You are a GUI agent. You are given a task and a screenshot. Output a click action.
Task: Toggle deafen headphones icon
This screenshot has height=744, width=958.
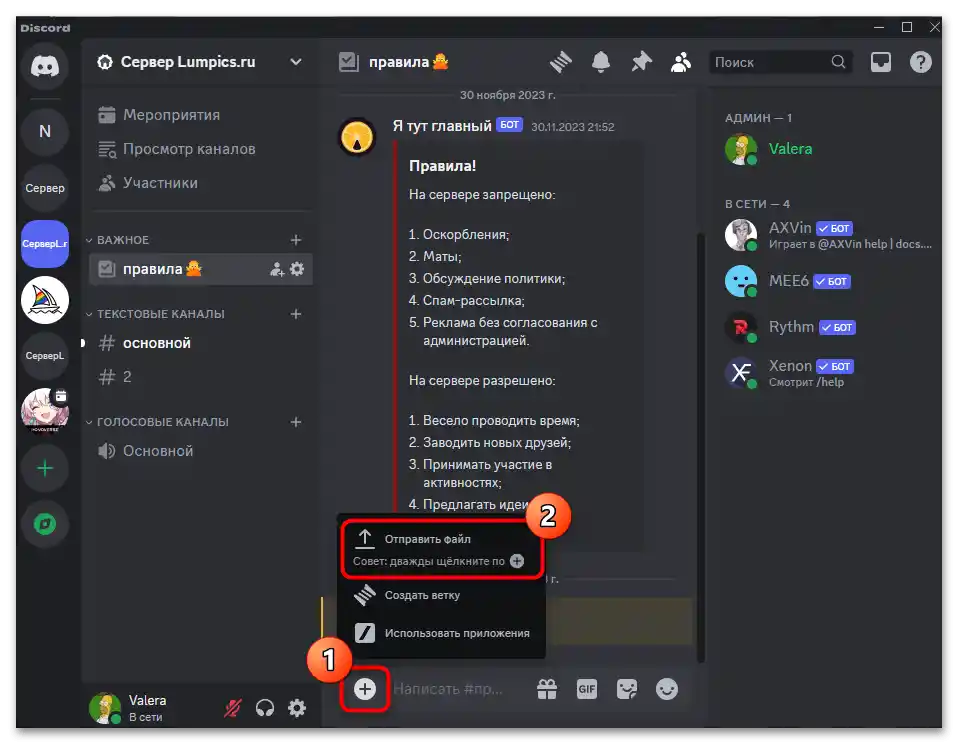[265, 708]
